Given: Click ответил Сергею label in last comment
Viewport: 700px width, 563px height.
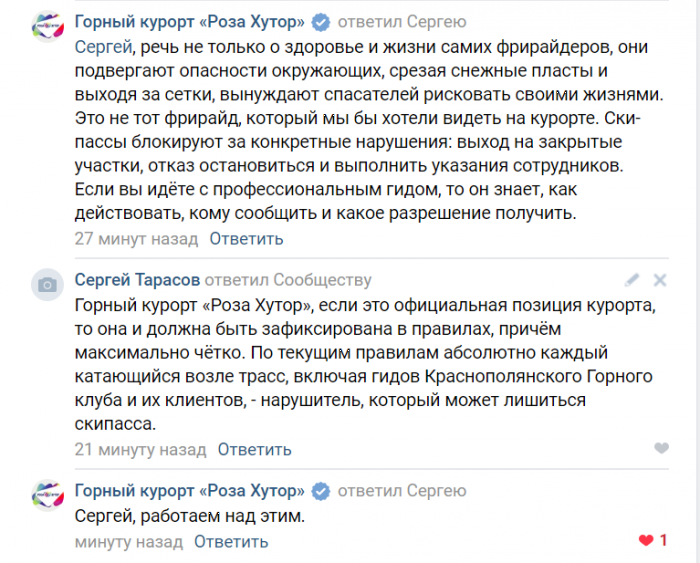Looking at the screenshot, I should pyautogui.click(x=402, y=491).
